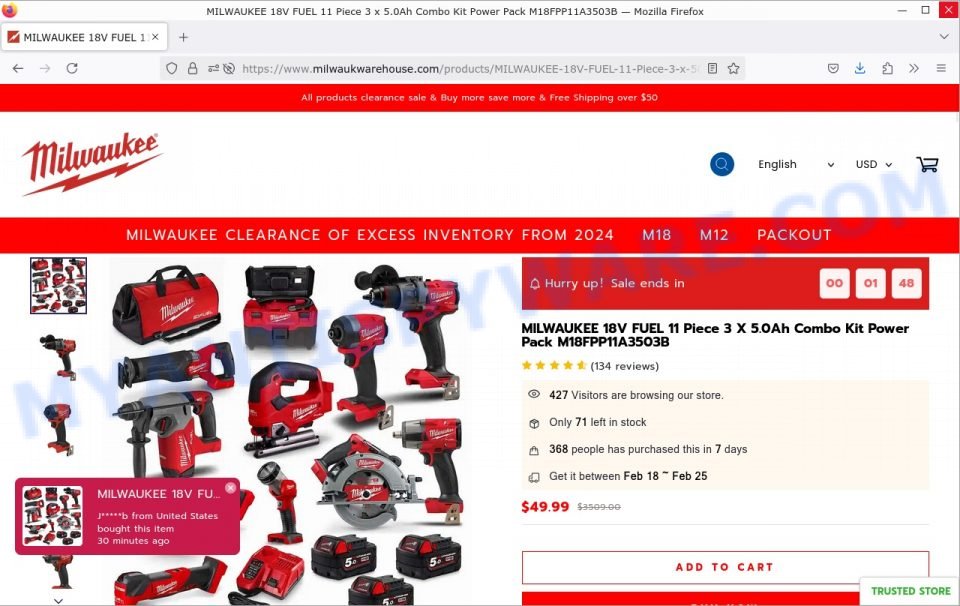Open the shopping cart icon
The width and height of the screenshot is (960, 606).
[x=927, y=164]
